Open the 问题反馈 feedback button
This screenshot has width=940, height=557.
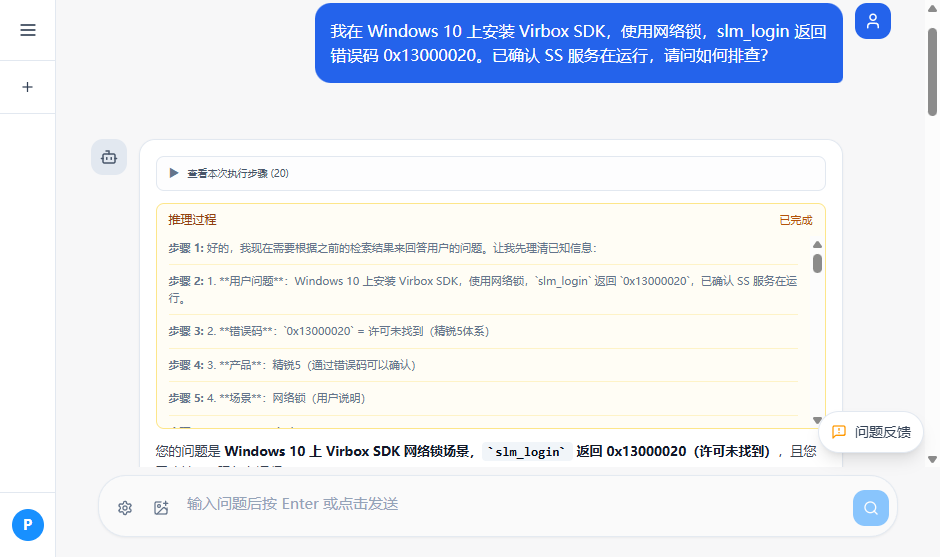871,432
